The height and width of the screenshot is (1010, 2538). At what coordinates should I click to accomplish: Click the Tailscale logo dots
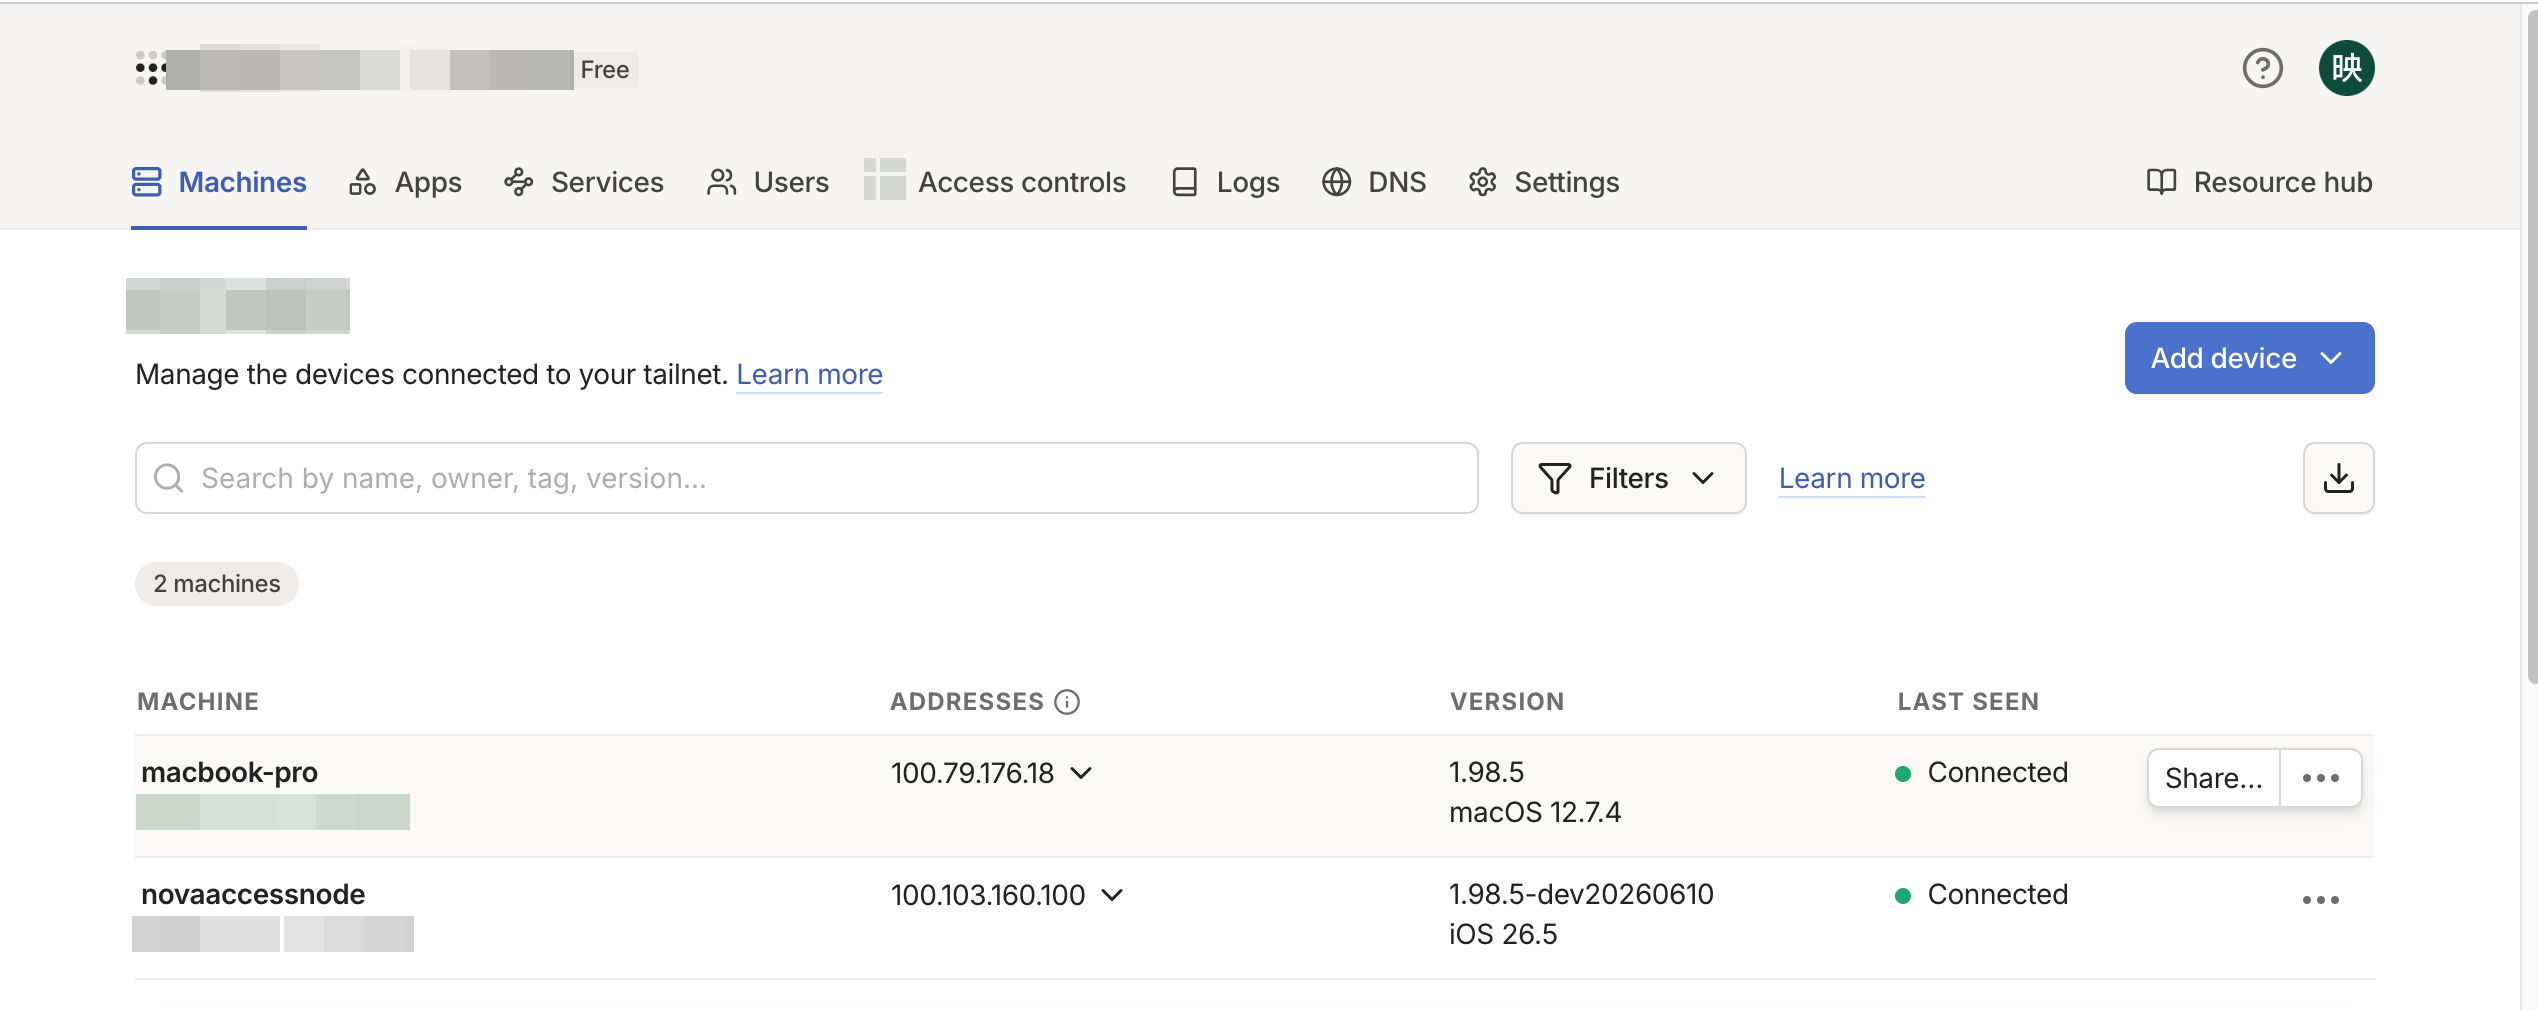click(150, 69)
